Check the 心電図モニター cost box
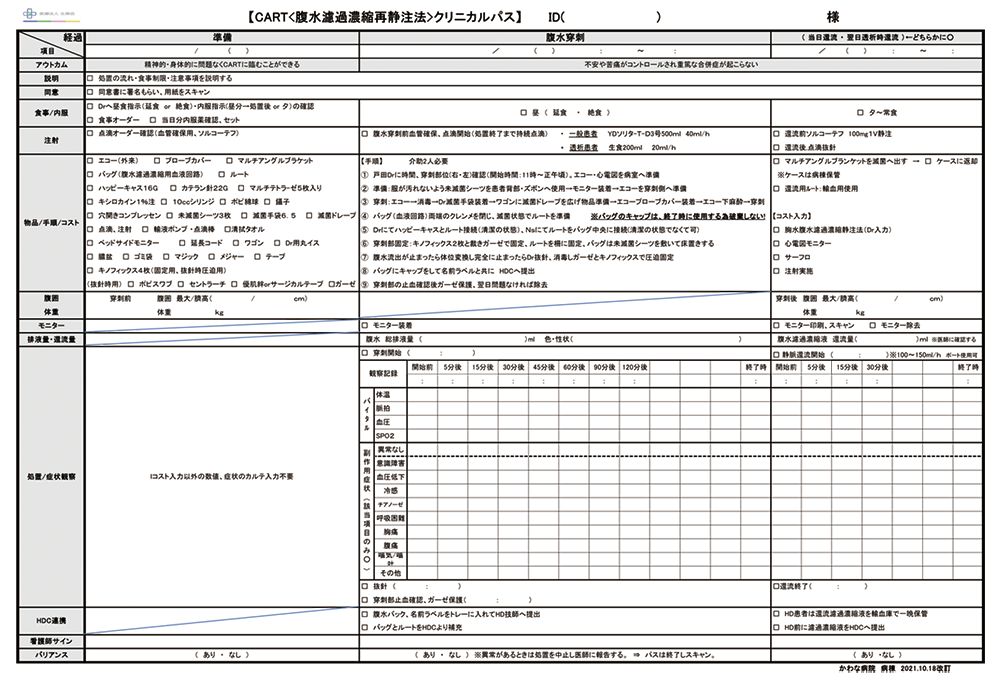This screenshot has height=680, width=1000. pos(777,243)
